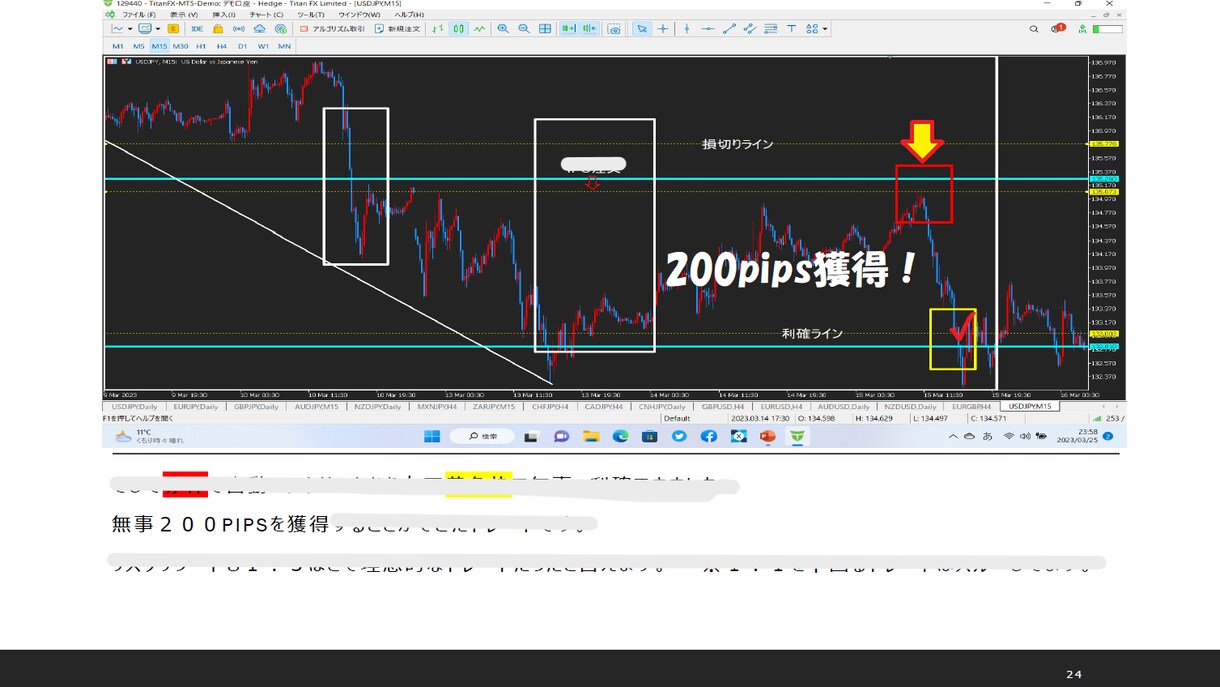Select the M1 timeframe
This screenshot has height=687, width=1220.
pos(118,46)
